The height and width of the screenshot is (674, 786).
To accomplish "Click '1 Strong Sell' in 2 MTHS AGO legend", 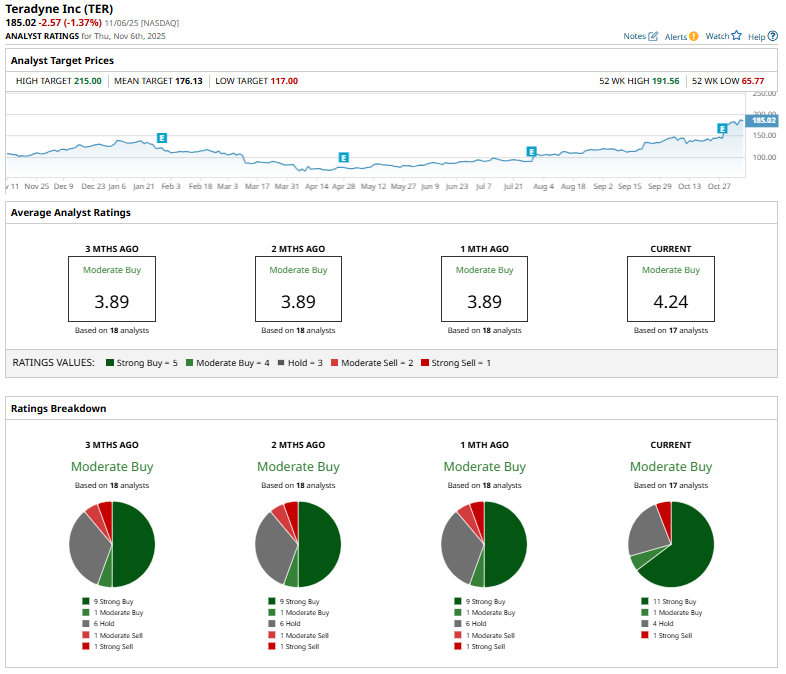I will tap(299, 646).
